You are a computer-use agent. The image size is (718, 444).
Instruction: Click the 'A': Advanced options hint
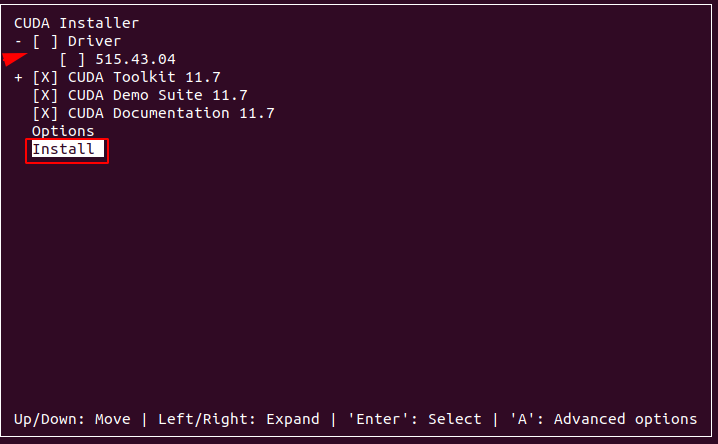(x=604, y=419)
